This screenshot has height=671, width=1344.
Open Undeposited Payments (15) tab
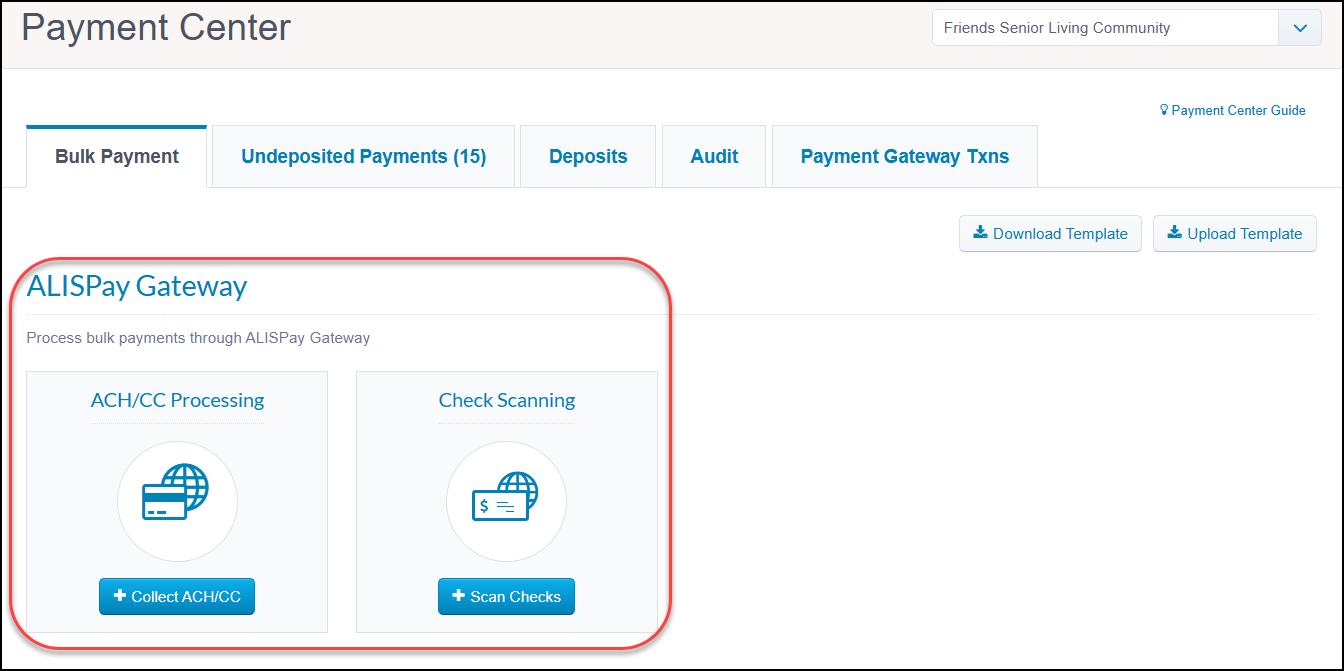tap(364, 157)
